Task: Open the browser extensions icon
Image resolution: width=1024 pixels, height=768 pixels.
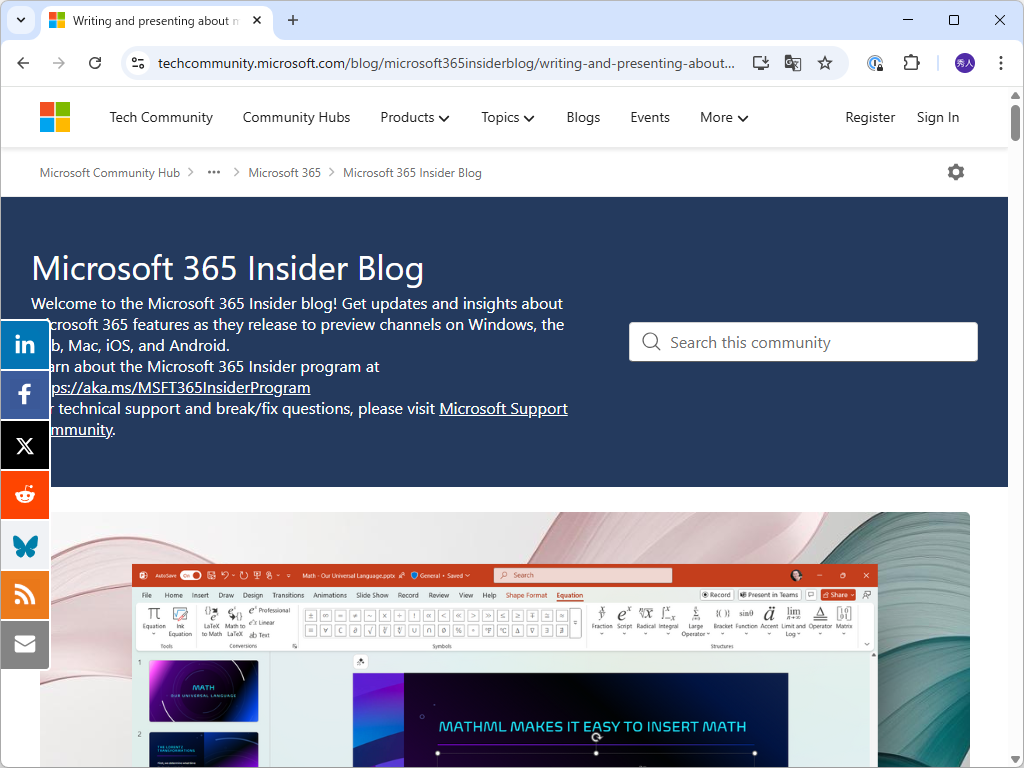Action: tap(911, 62)
